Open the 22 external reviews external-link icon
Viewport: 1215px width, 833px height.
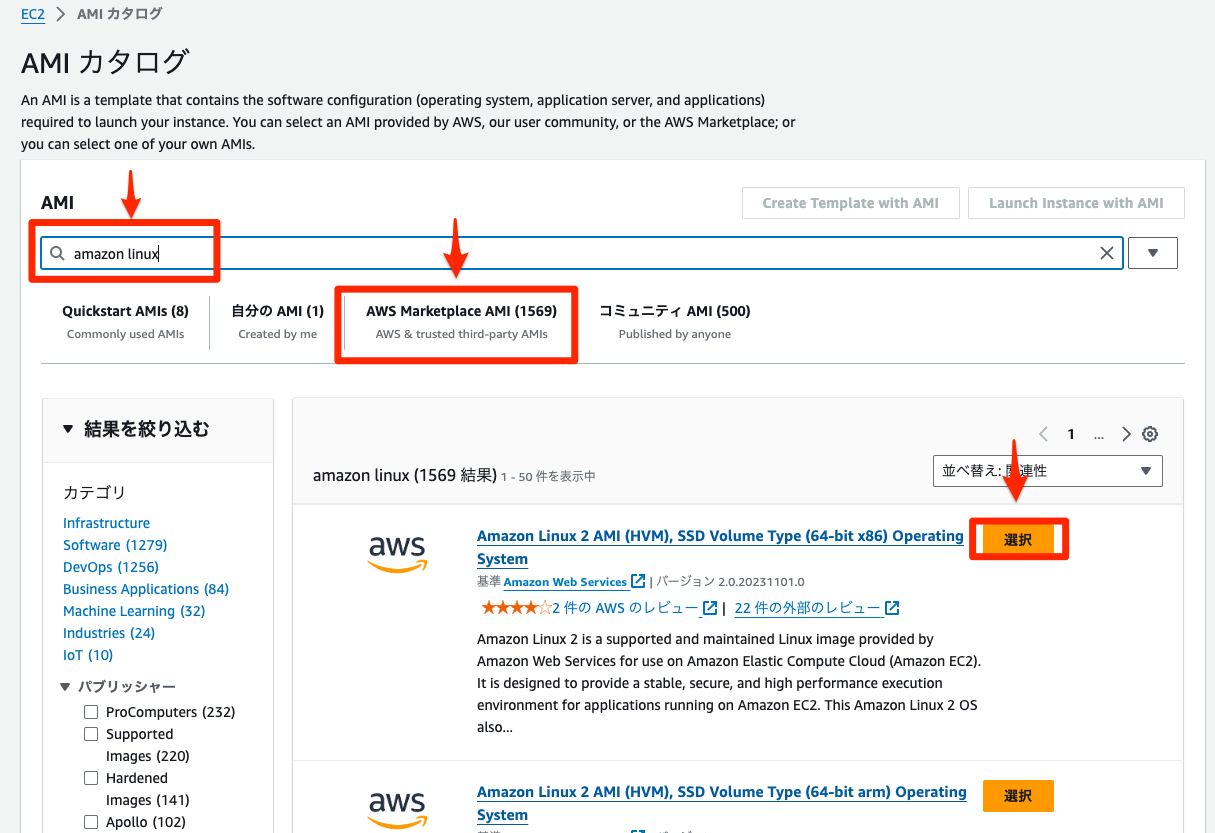890,607
